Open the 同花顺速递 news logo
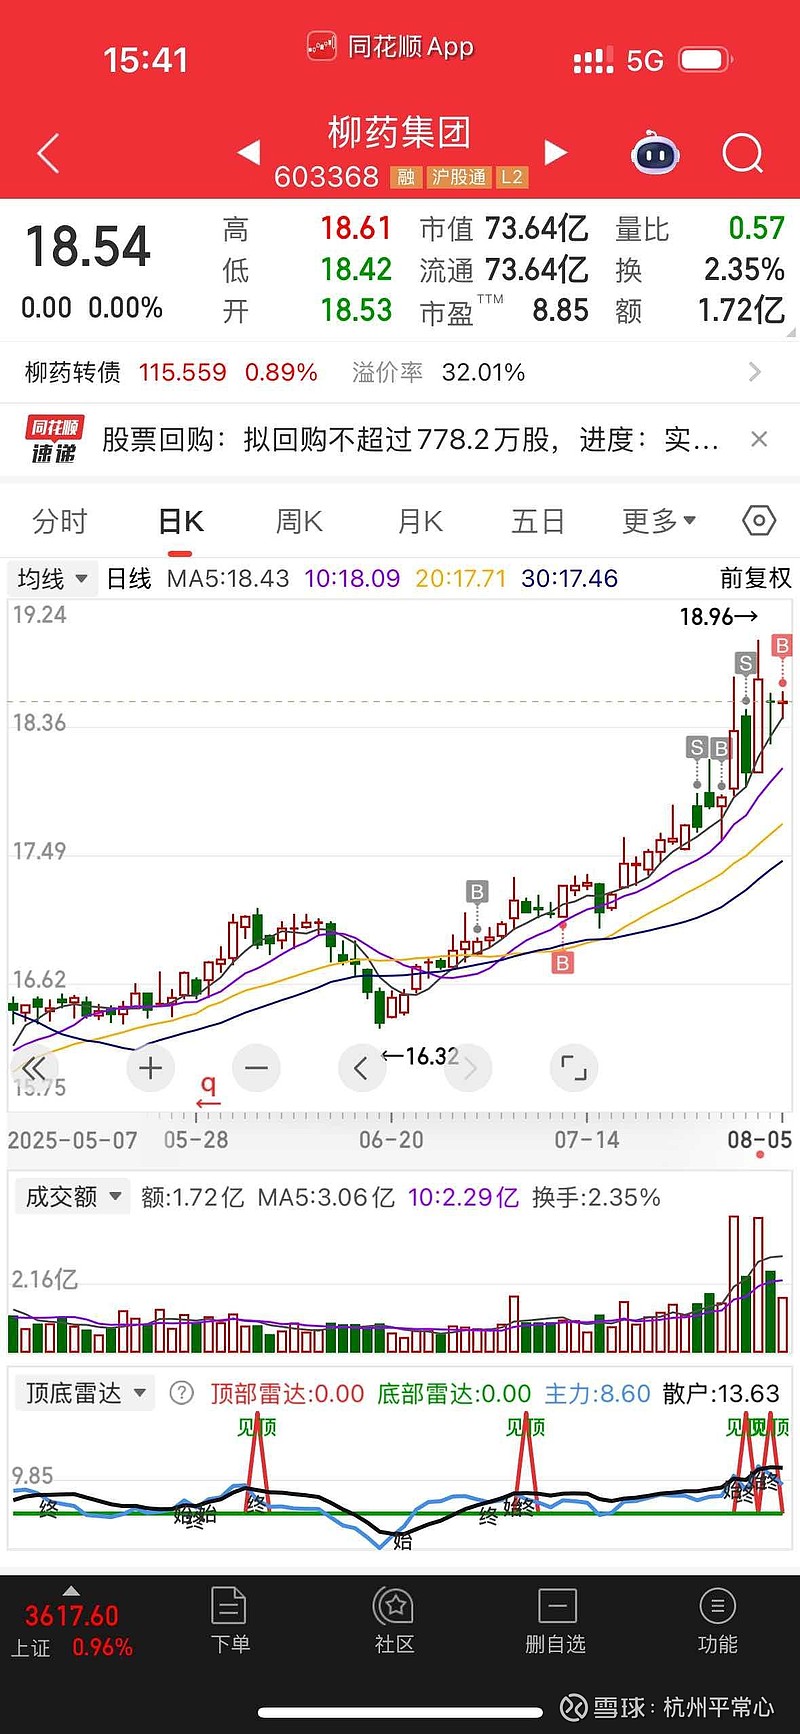Image resolution: width=800 pixels, height=1734 pixels. pos(54,440)
